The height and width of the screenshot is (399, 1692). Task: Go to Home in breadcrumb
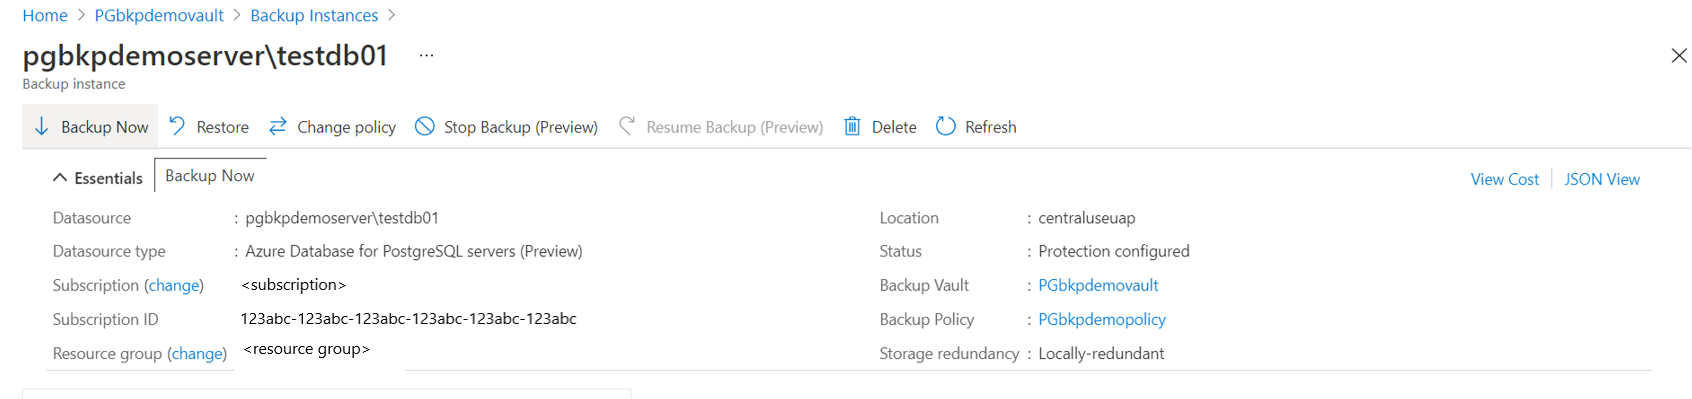(x=45, y=15)
